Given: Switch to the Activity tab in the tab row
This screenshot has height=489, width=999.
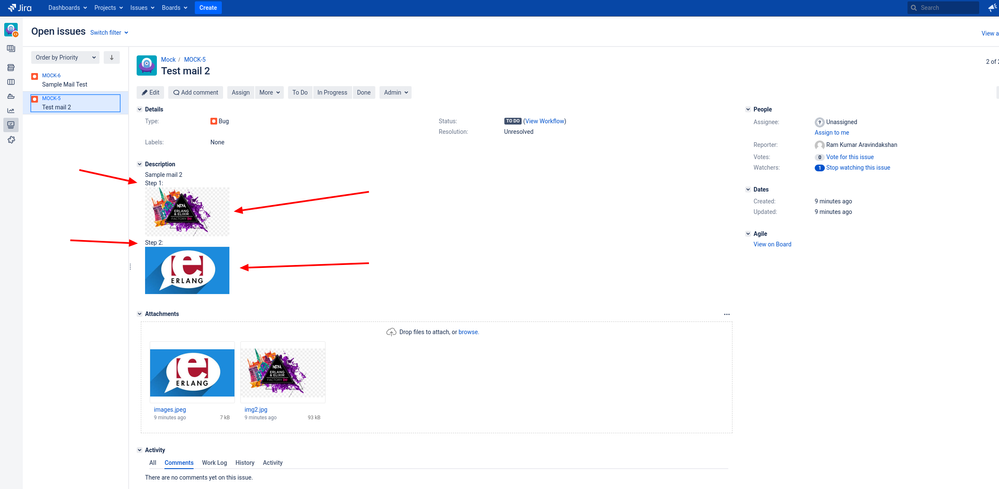Looking at the screenshot, I should tap(273, 463).
